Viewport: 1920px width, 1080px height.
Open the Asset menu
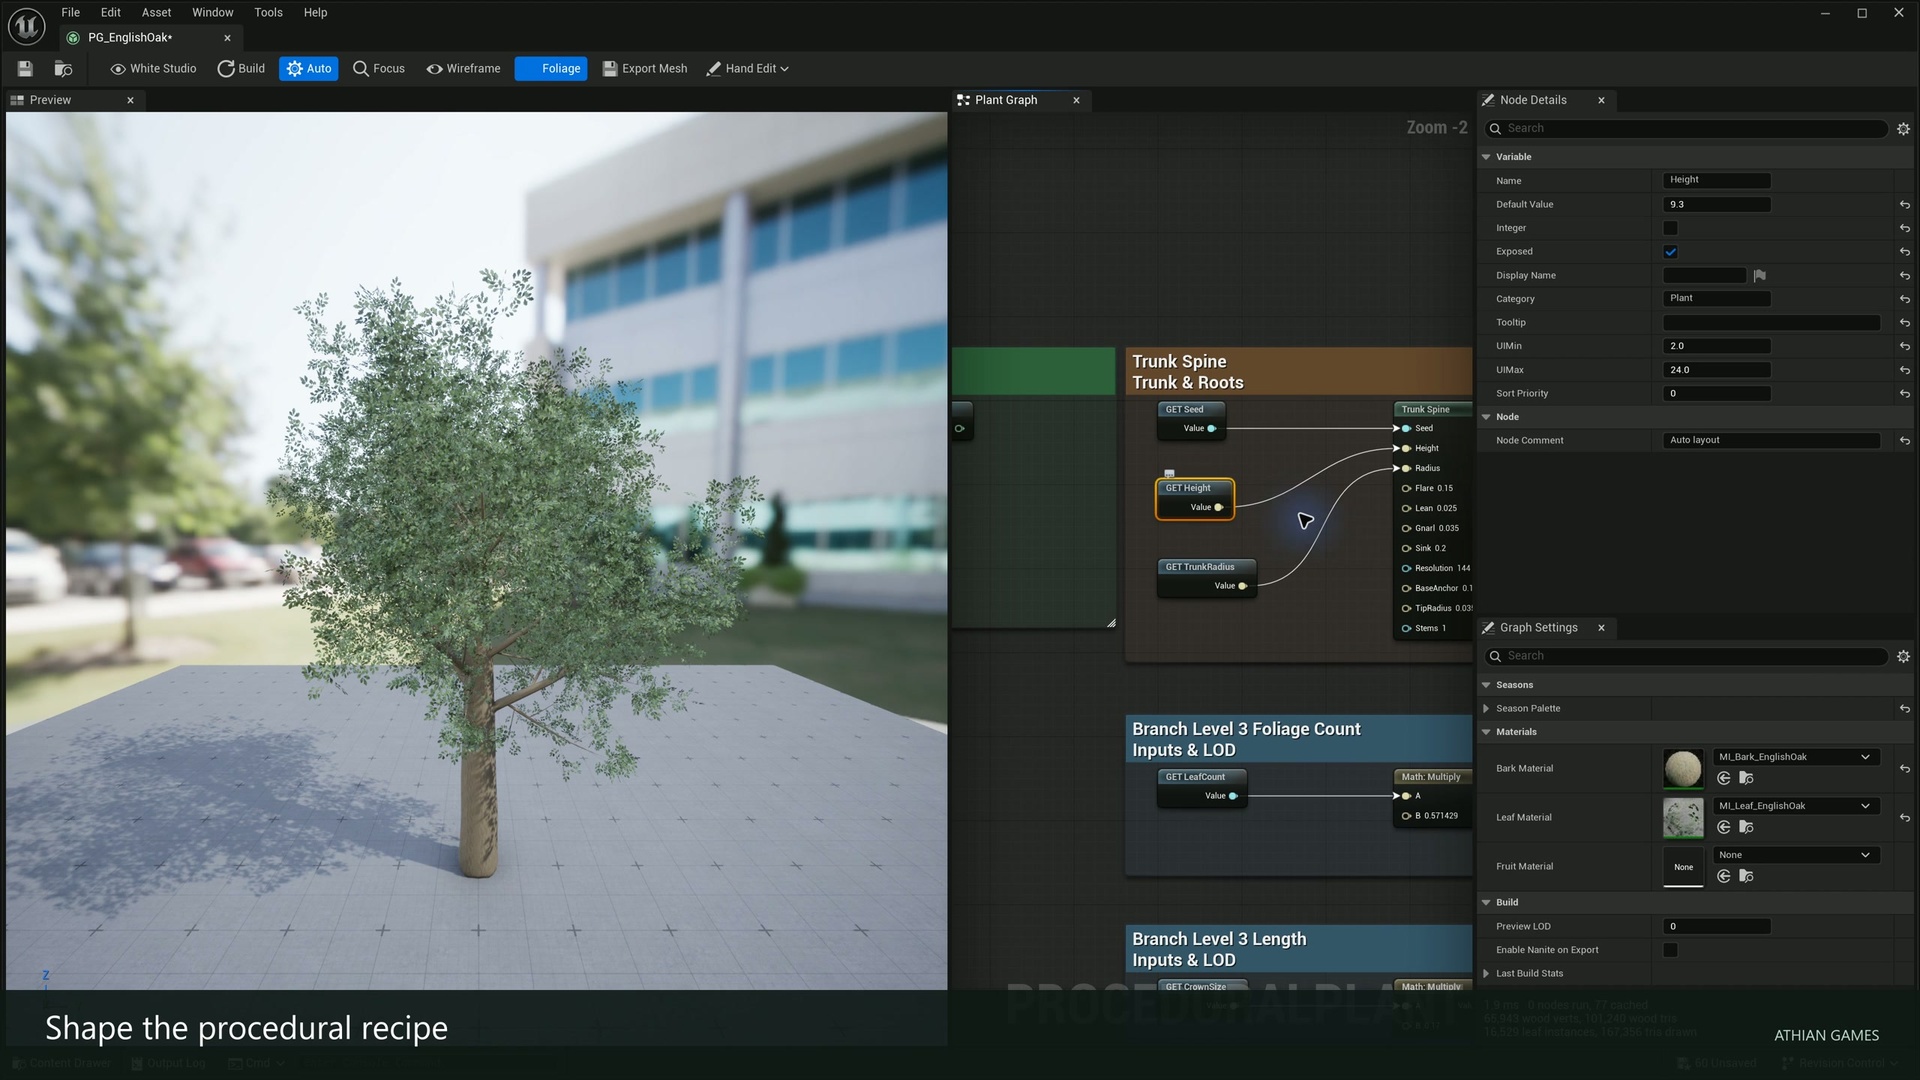pyautogui.click(x=156, y=12)
